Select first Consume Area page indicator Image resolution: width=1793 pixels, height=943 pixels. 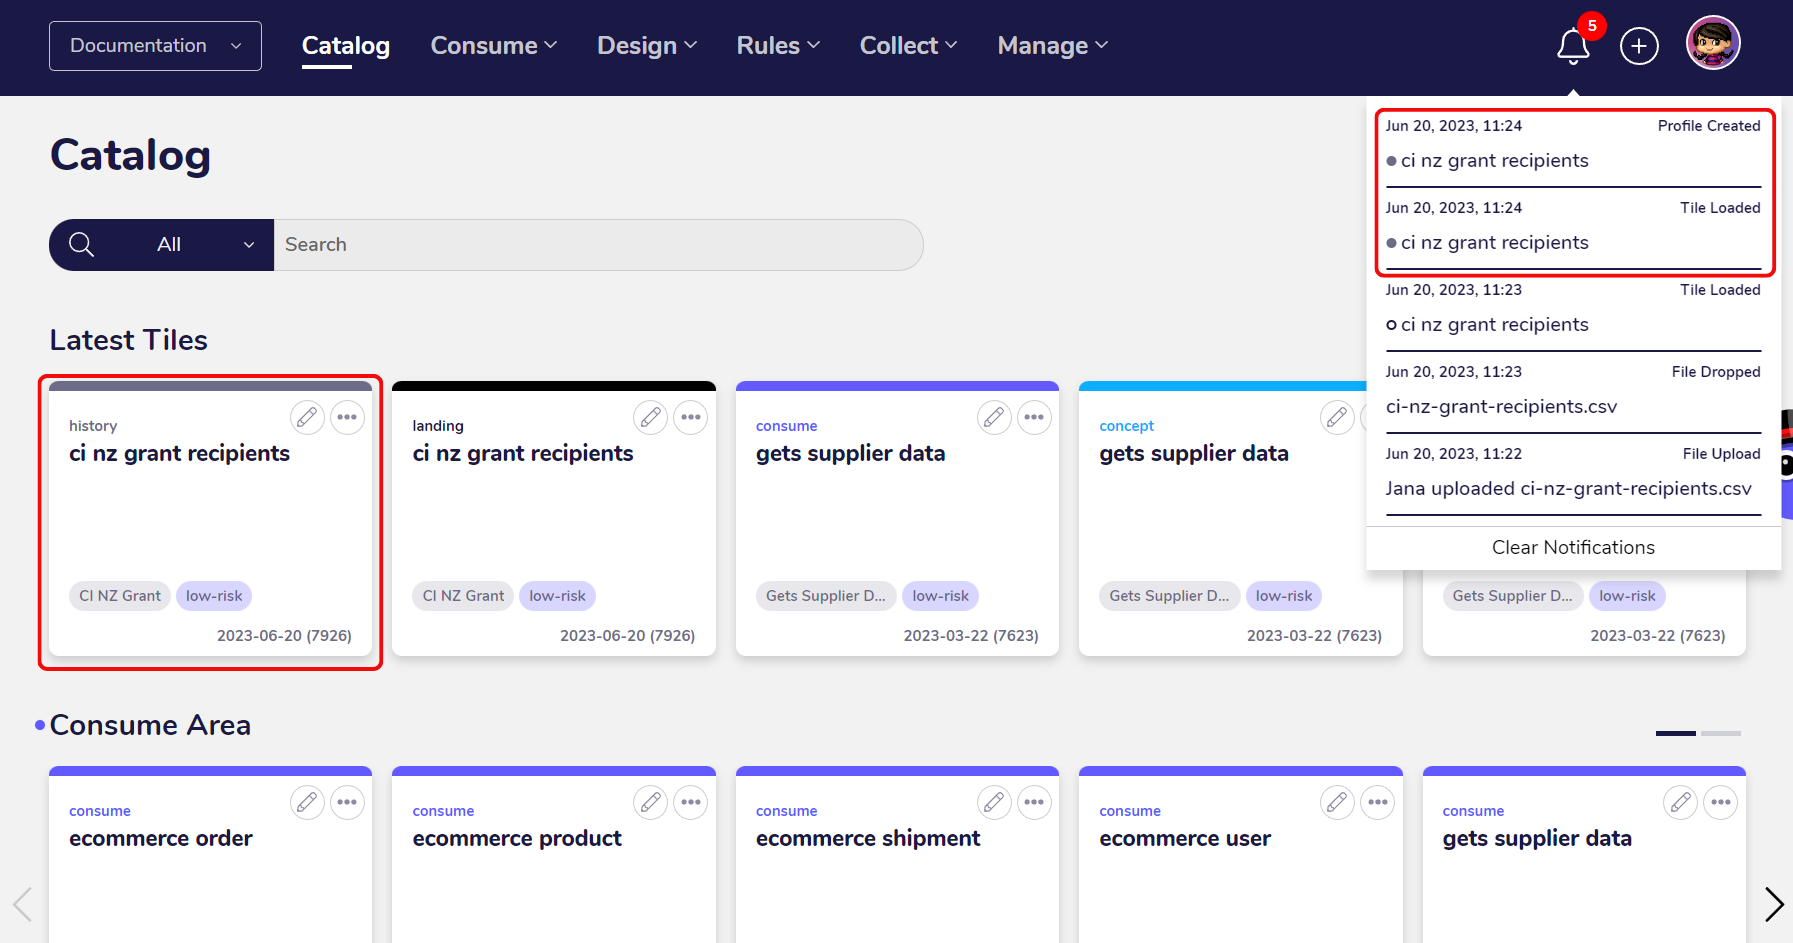(1676, 733)
